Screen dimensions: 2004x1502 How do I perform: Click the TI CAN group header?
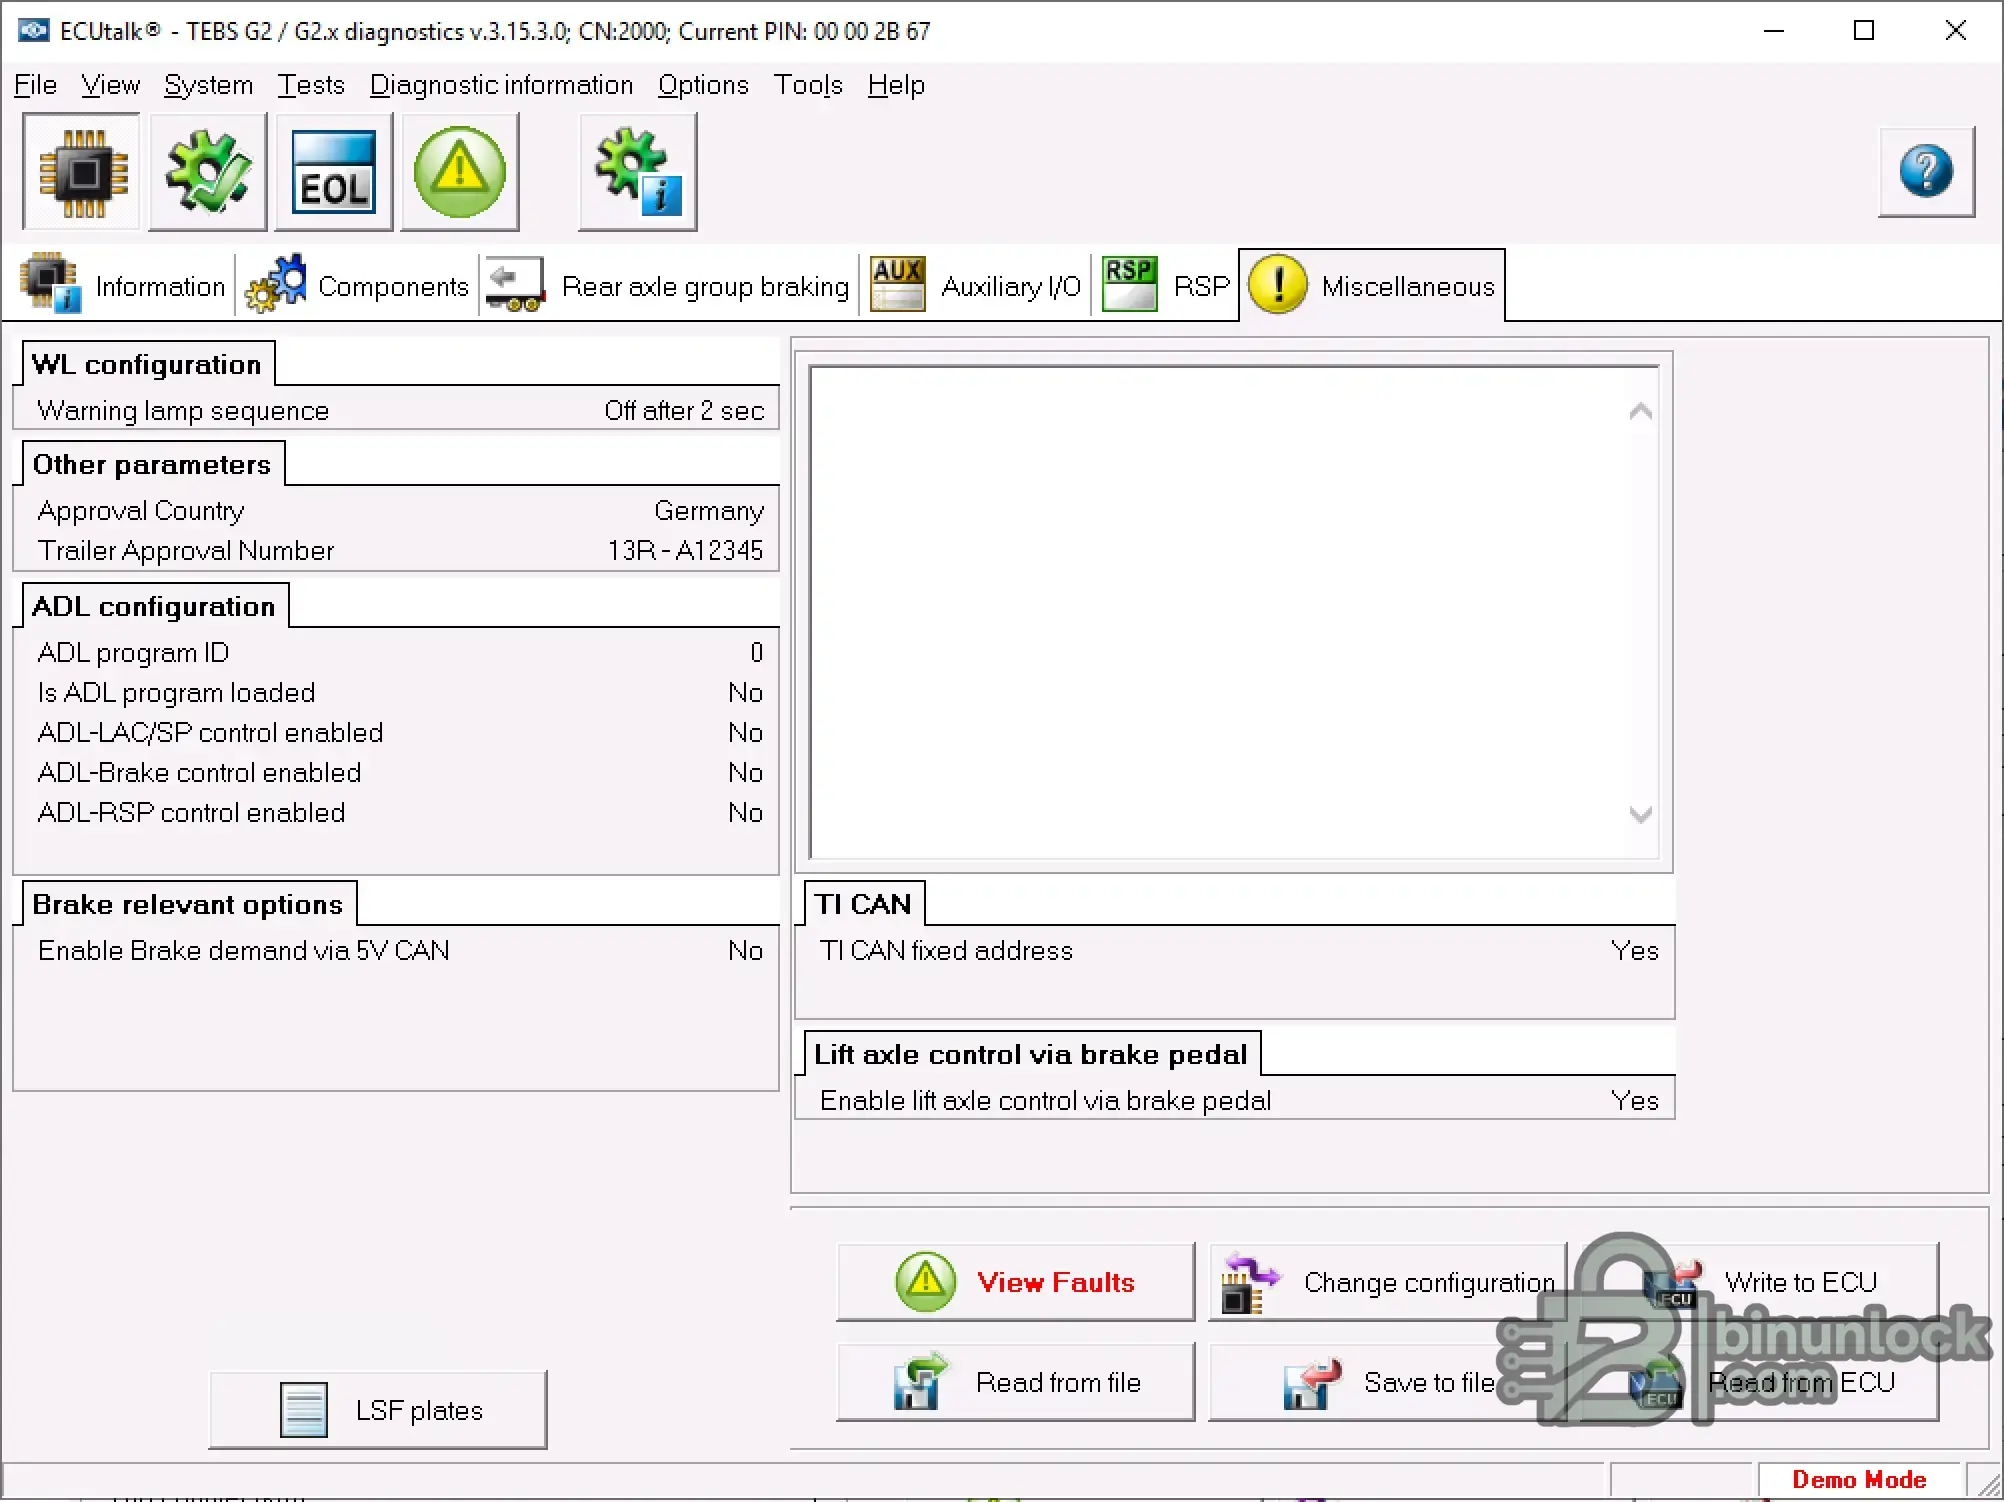click(x=863, y=904)
